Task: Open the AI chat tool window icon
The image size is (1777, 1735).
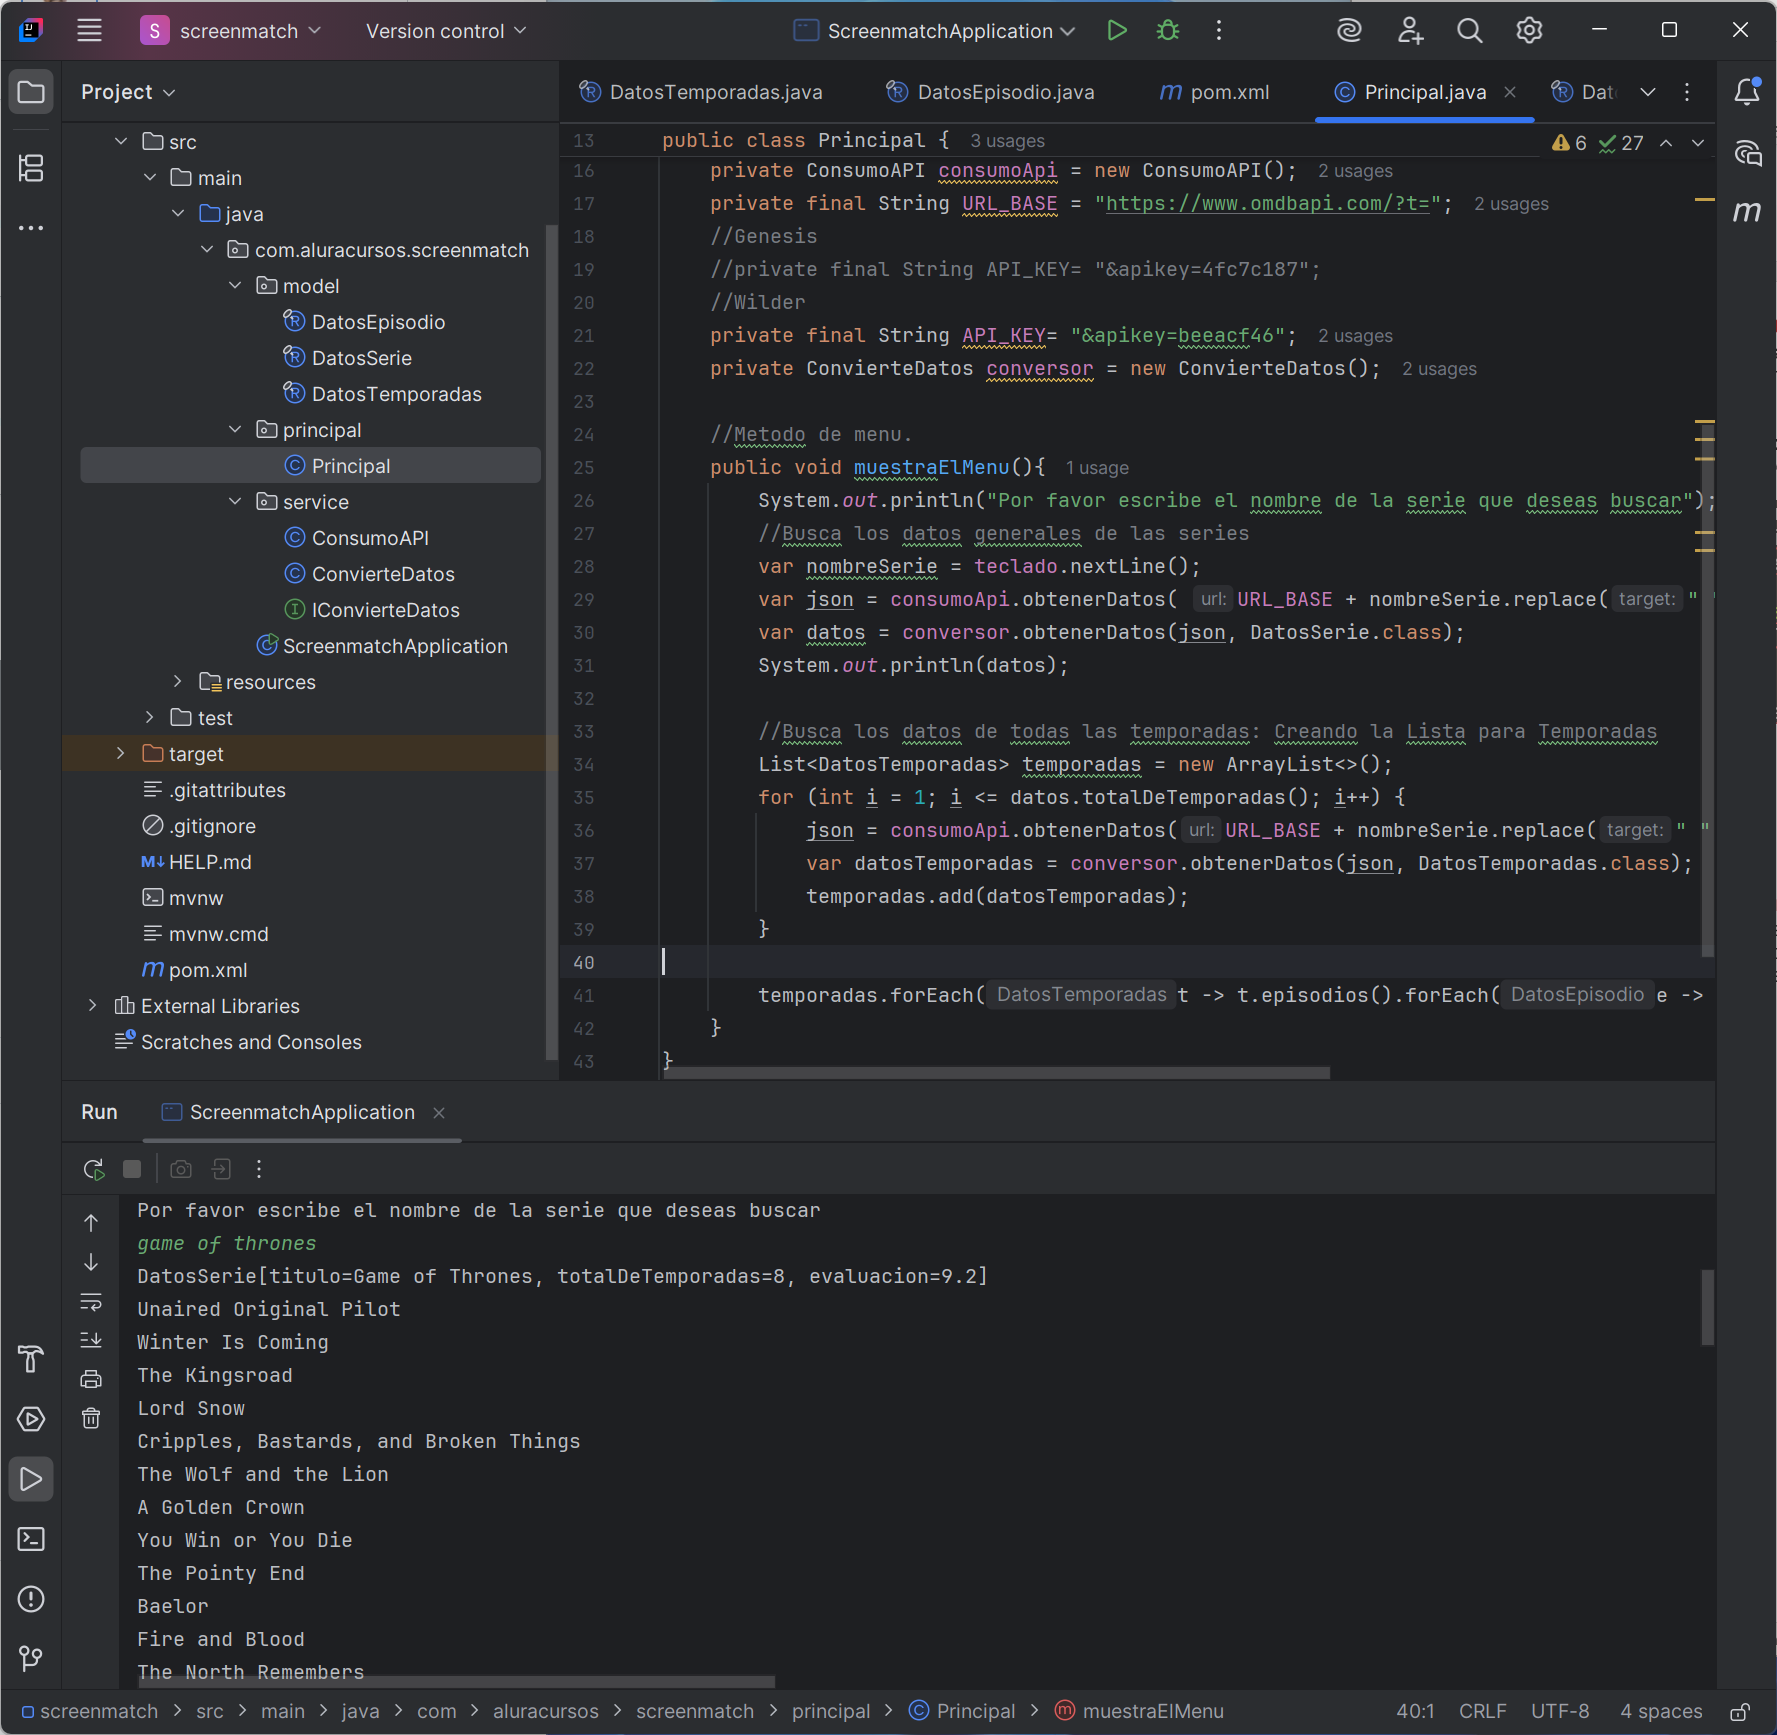Action: [x=1747, y=153]
